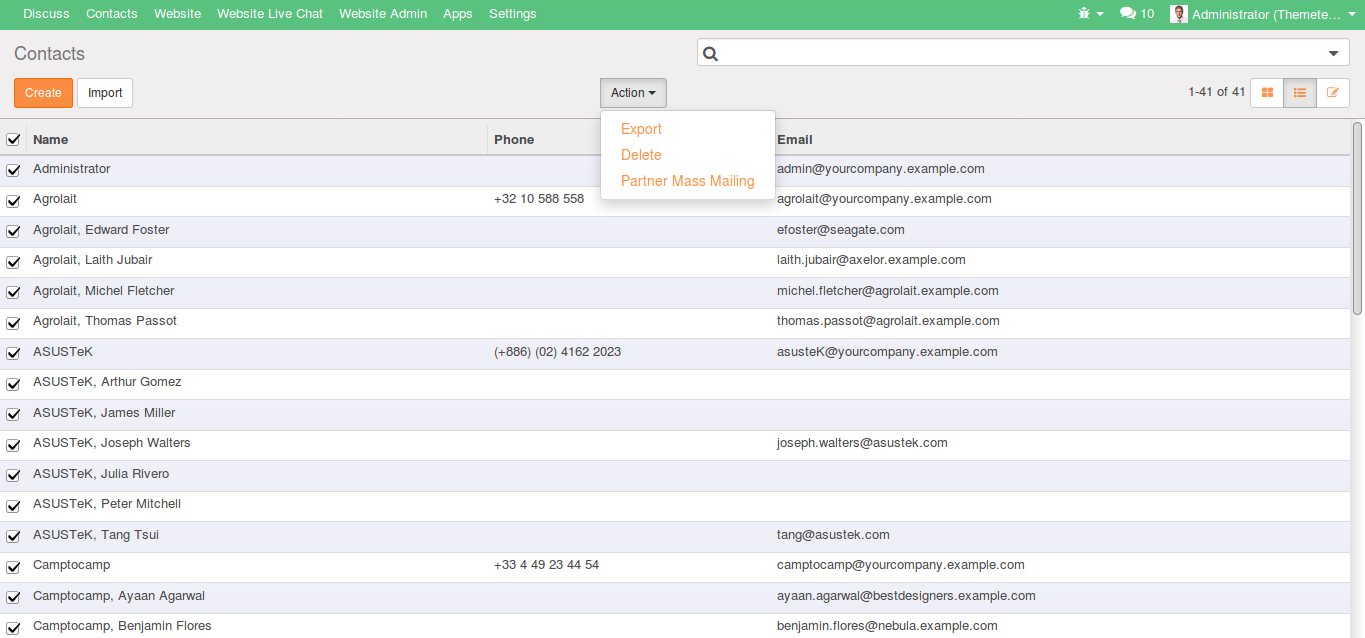Screen dimensions: 1365x638
Task: Expand the search options dropdown arrow
Action: [1333, 54]
